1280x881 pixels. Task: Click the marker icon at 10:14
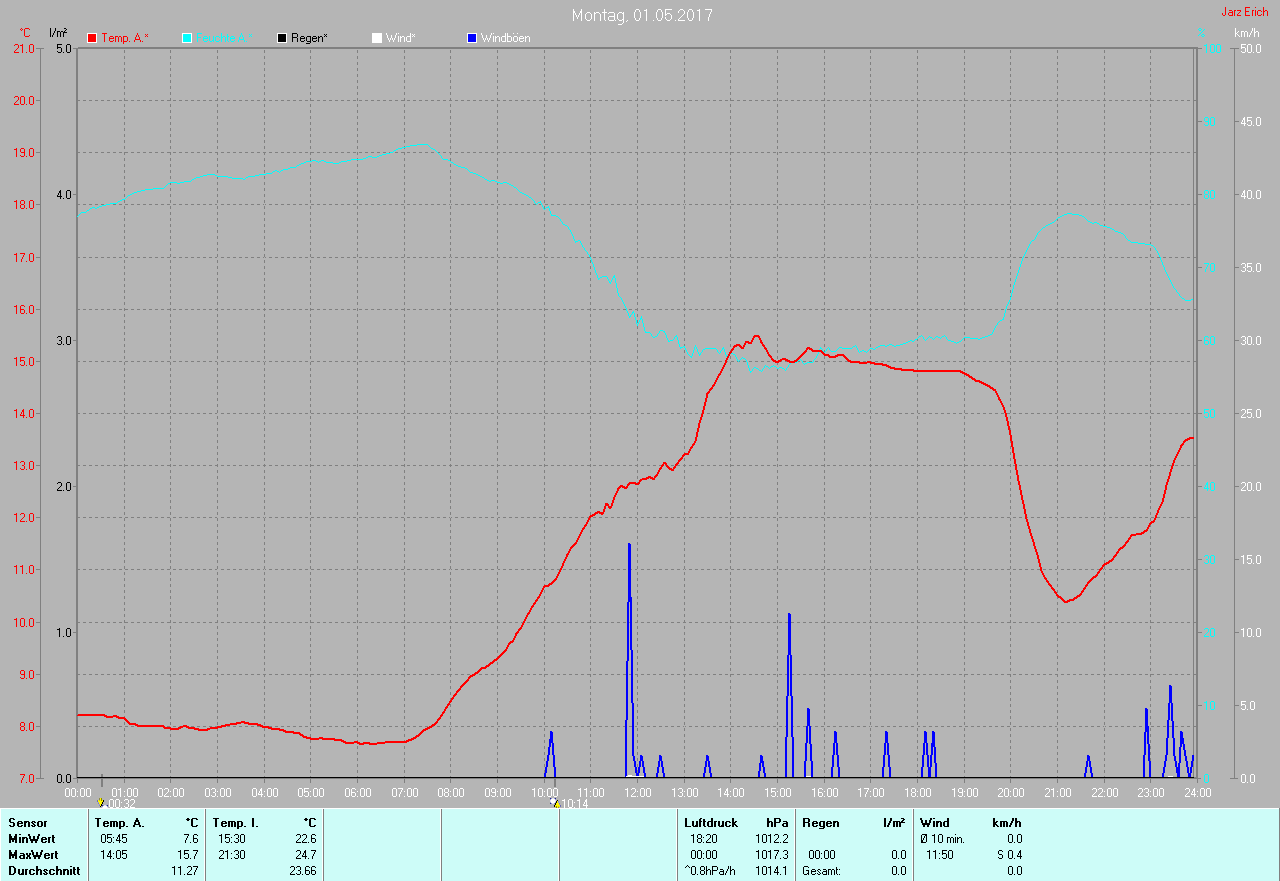(554, 802)
